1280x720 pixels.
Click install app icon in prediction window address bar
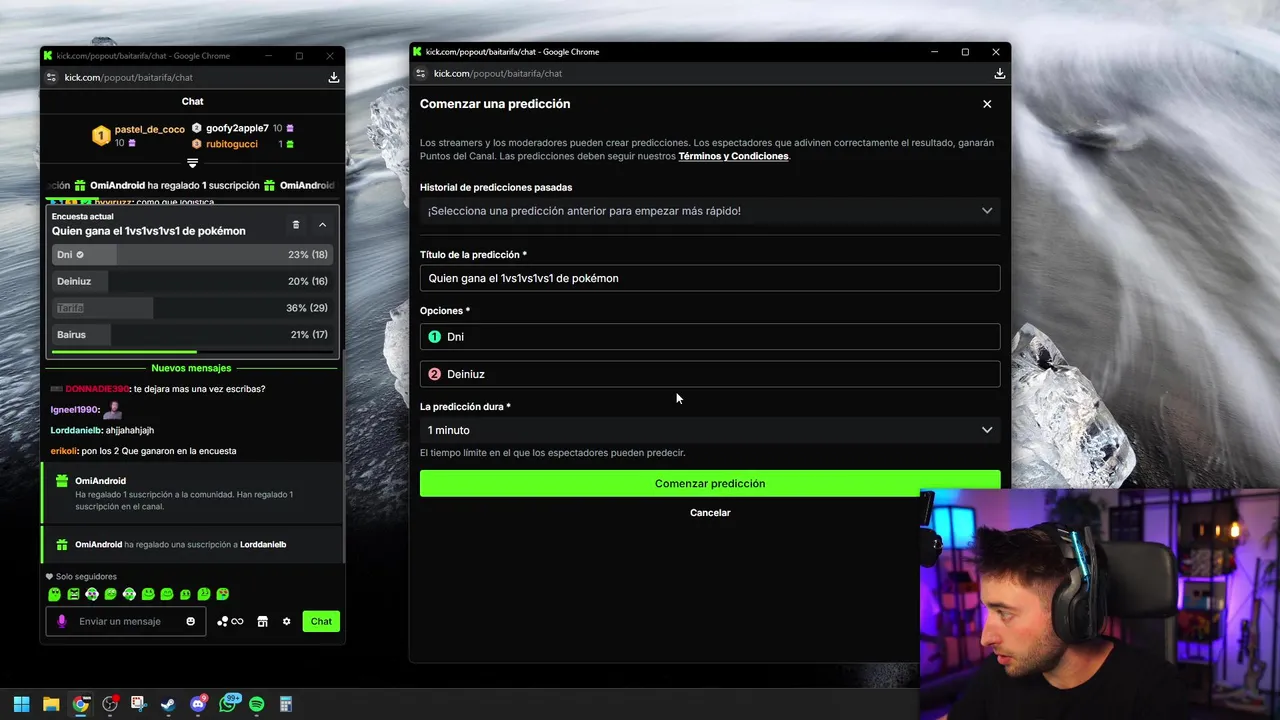pyautogui.click(x=999, y=73)
